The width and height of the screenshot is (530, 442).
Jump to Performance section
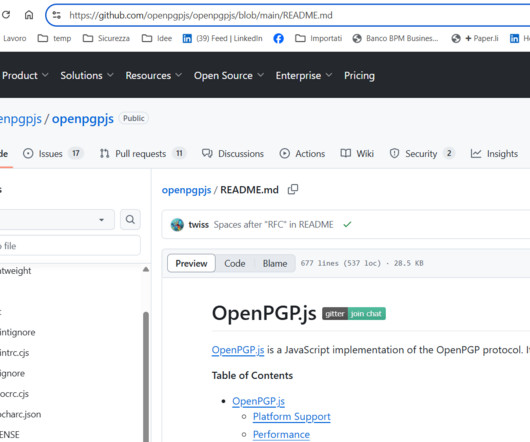click(x=281, y=435)
